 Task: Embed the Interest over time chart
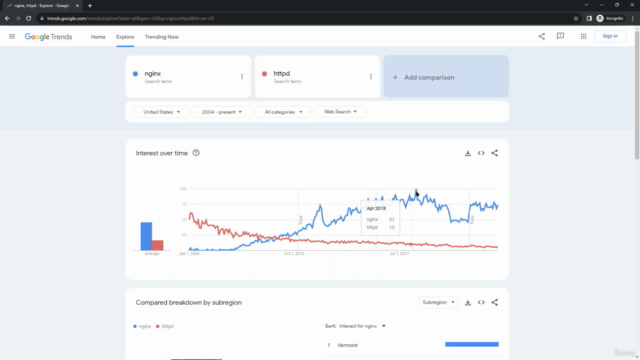481,153
